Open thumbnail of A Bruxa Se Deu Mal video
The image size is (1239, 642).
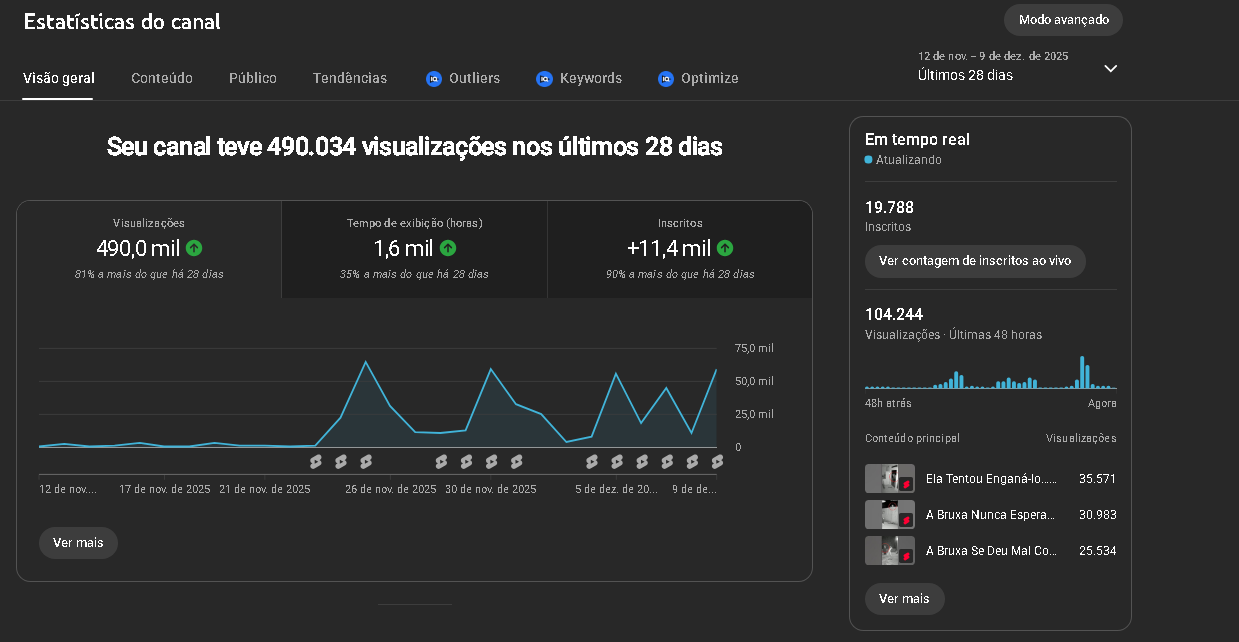point(889,551)
